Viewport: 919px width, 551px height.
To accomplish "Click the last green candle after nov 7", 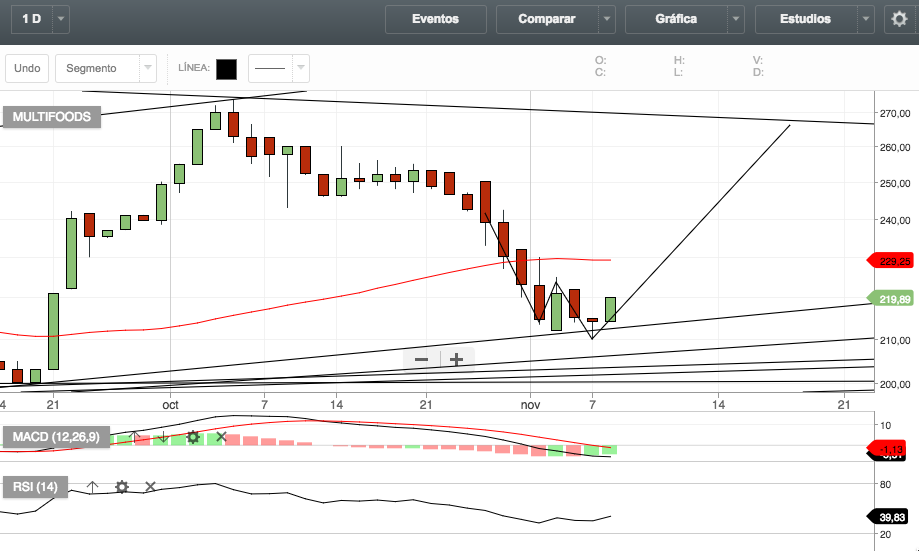I will pos(610,309).
